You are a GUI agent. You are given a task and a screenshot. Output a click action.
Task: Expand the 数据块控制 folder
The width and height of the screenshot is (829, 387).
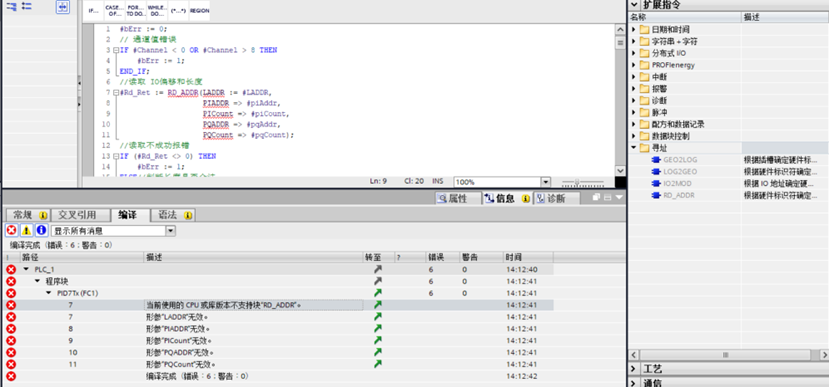pos(634,136)
